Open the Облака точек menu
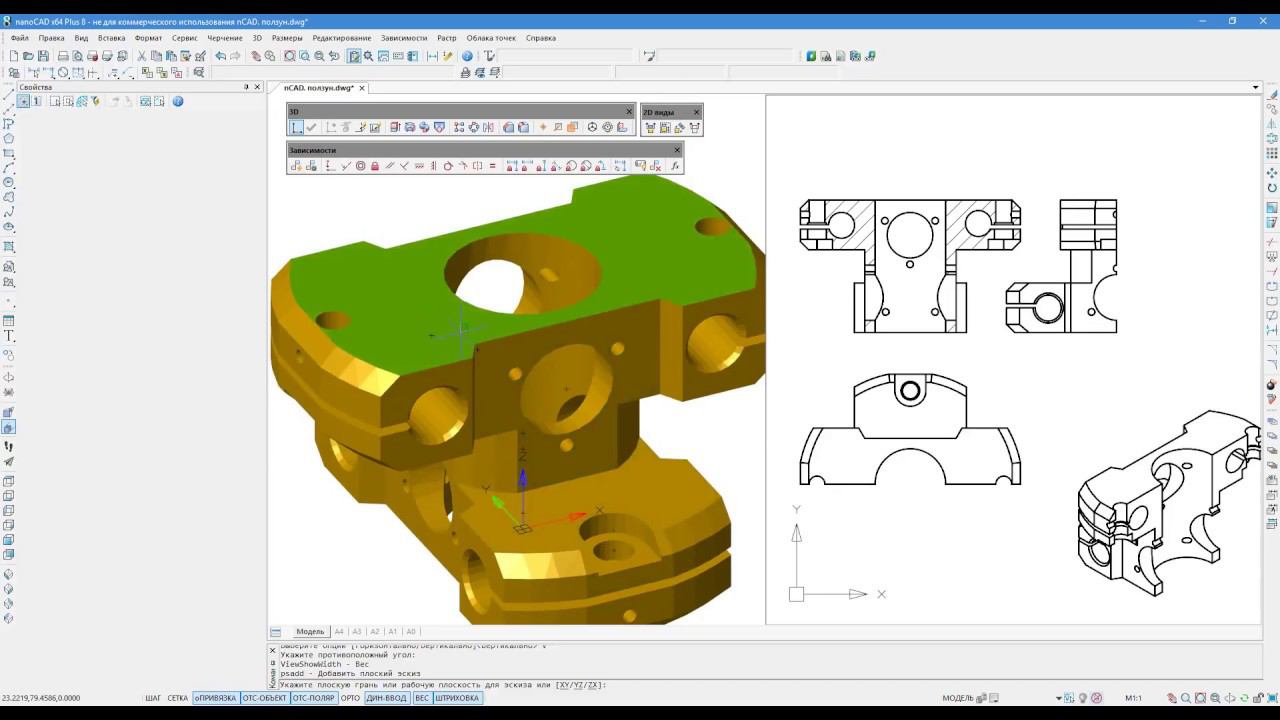1280x720 pixels. pos(491,38)
